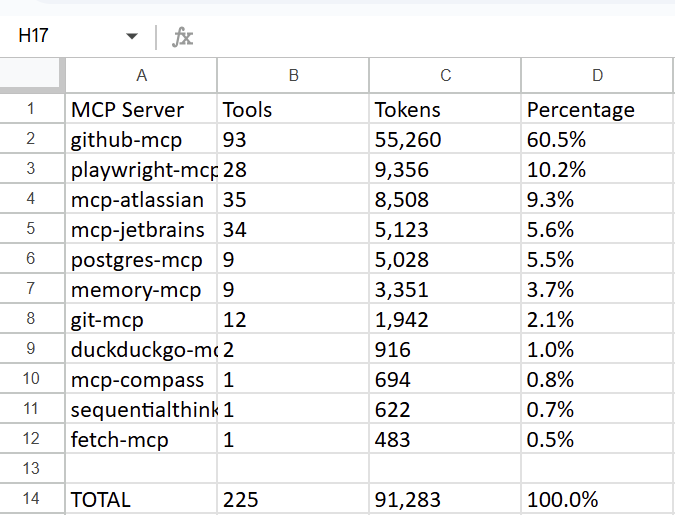Select the 'mcp-atlassian' cell

point(141,199)
